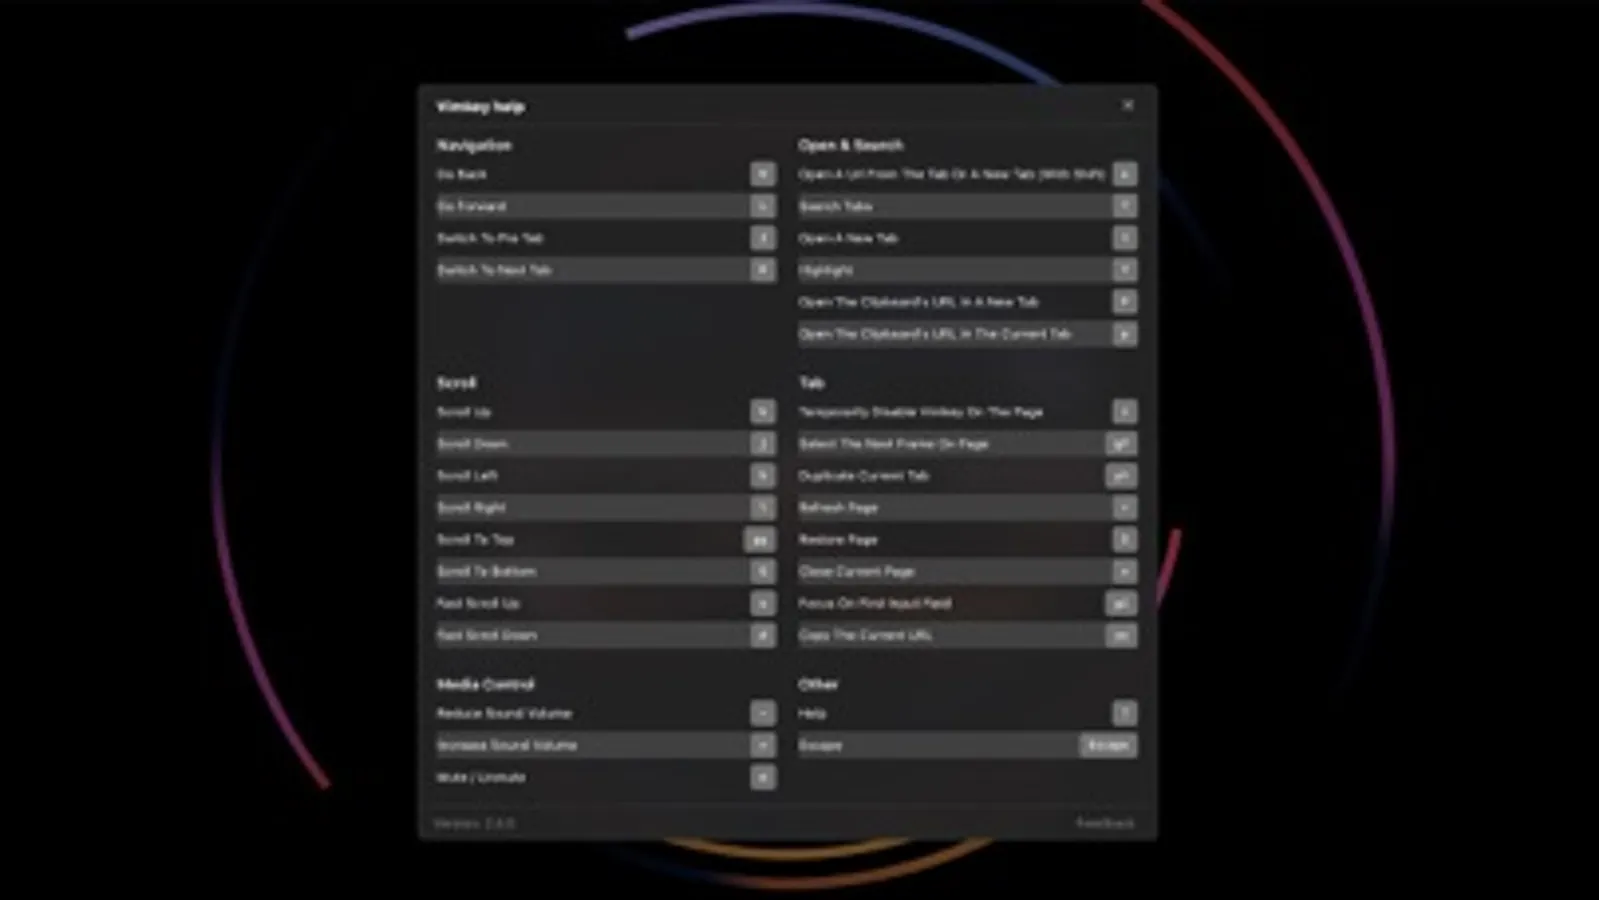Click the key badge for Scroll To Top
The height and width of the screenshot is (900, 1599).
(760, 540)
